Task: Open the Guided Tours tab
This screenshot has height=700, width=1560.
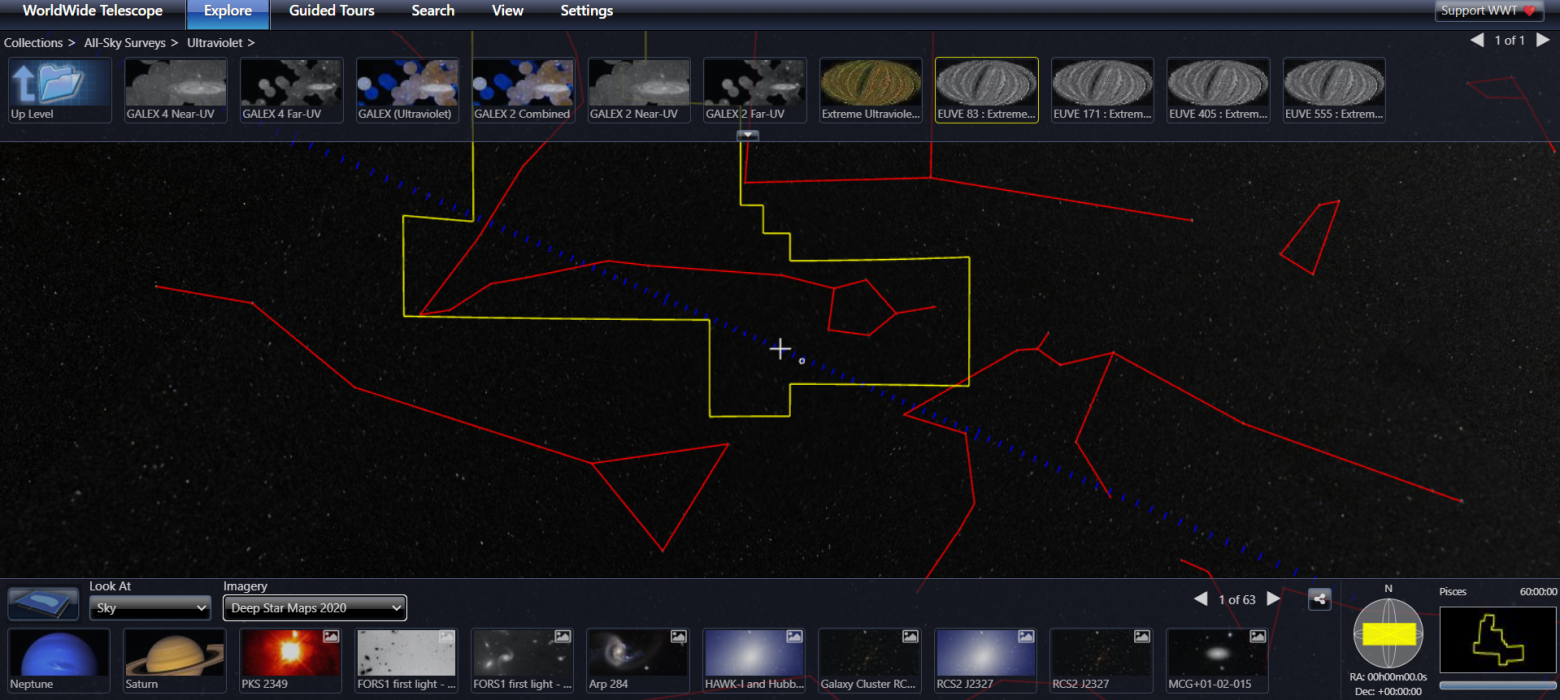Action: [x=332, y=12]
